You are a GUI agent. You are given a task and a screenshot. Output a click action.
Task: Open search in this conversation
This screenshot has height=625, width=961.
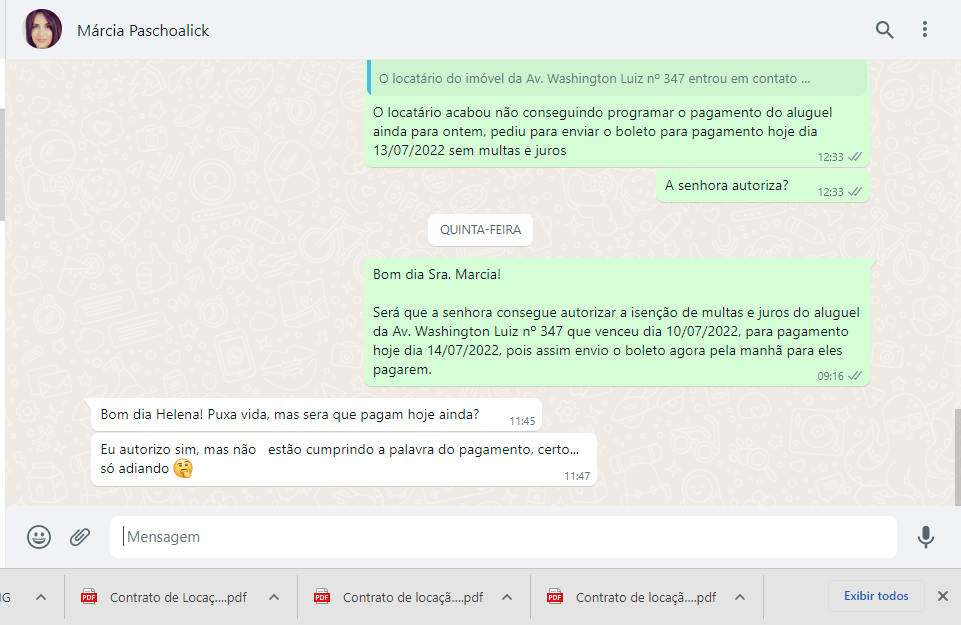[x=884, y=30]
